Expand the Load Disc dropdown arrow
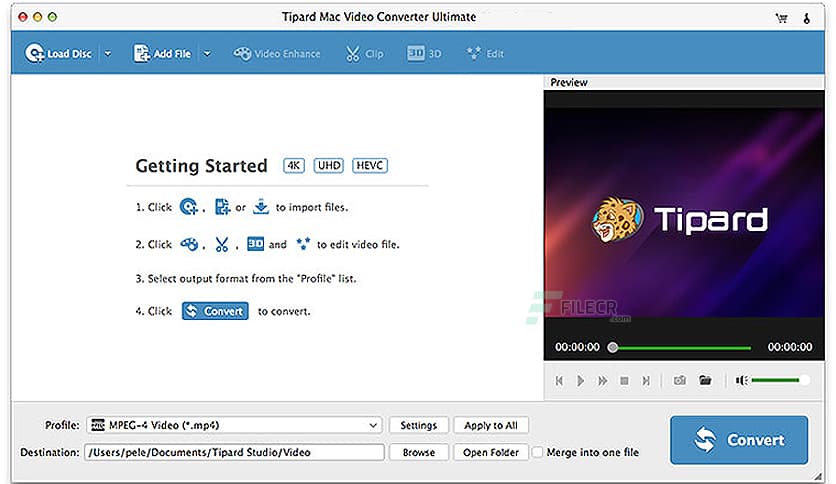Screen dimensions: 836x484 click(x=108, y=53)
